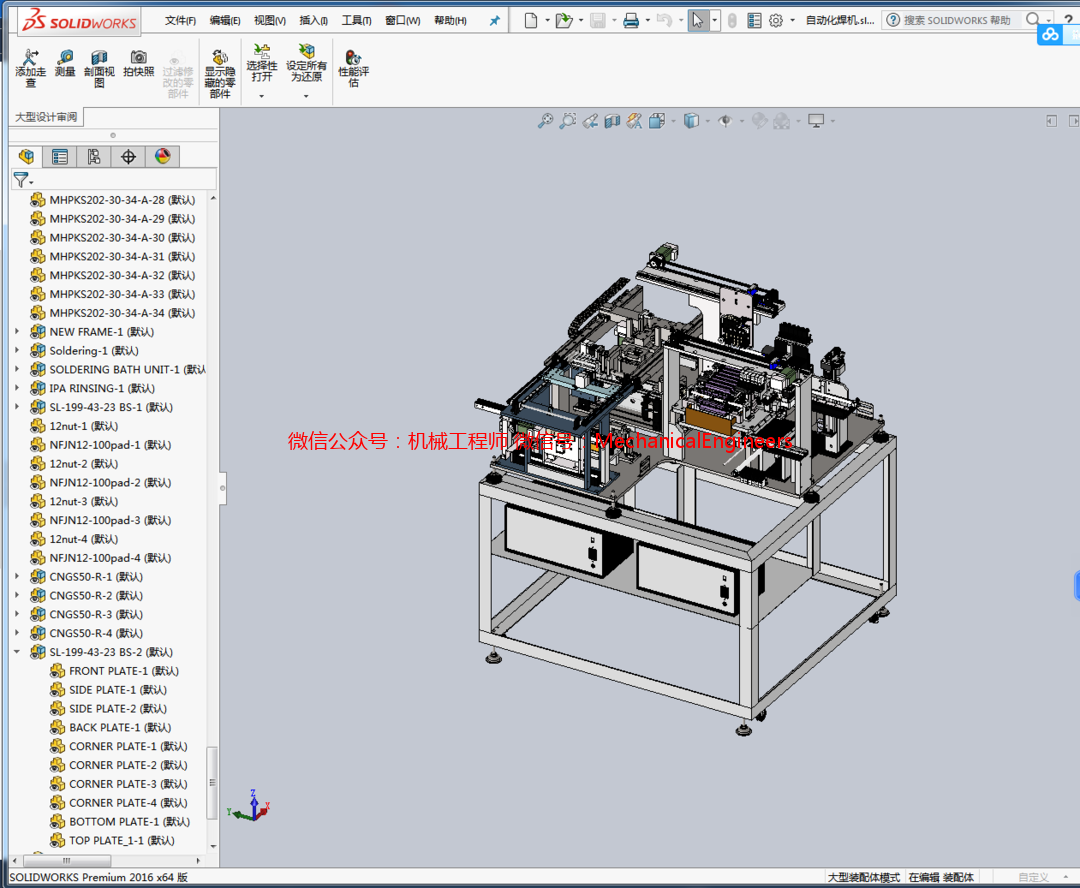Open the 视图(V) menu
The height and width of the screenshot is (888, 1080).
[268, 18]
